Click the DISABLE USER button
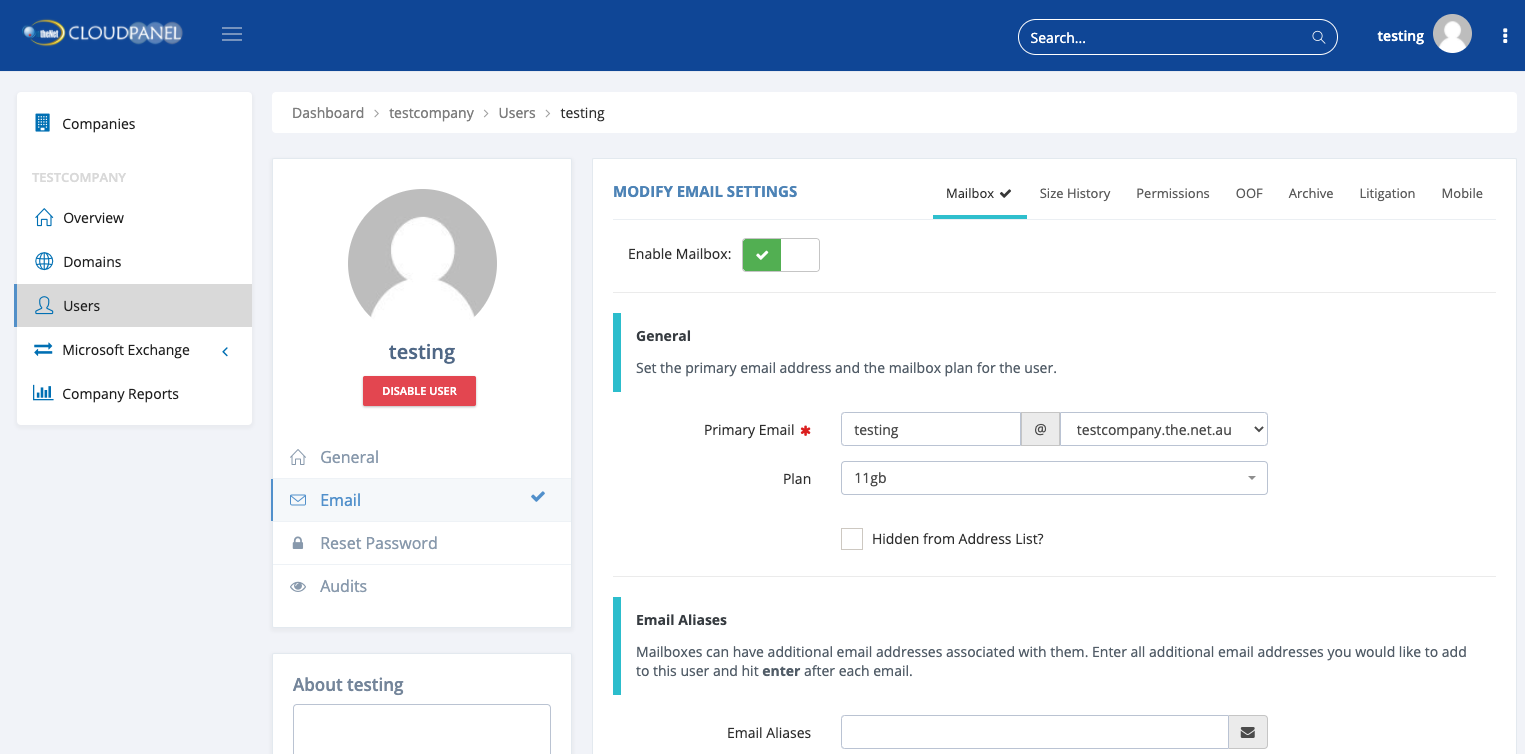1525x754 pixels. click(419, 390)
